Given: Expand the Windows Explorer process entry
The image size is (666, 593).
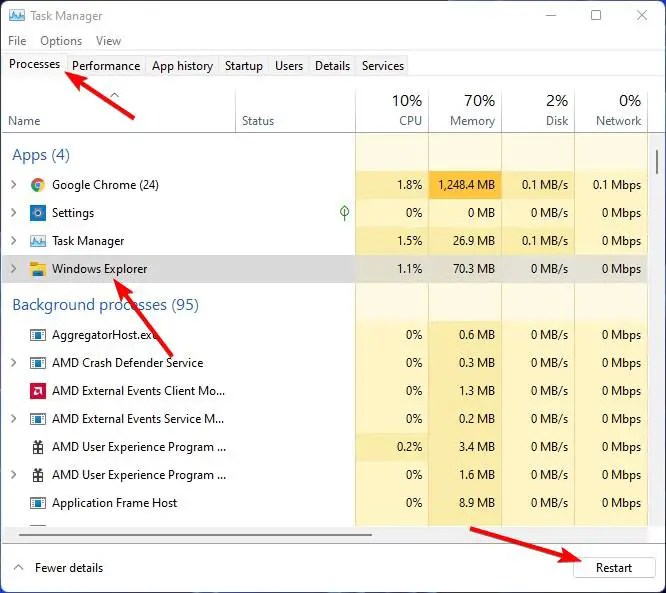Looking at the screenshot, I should (13, 269).
